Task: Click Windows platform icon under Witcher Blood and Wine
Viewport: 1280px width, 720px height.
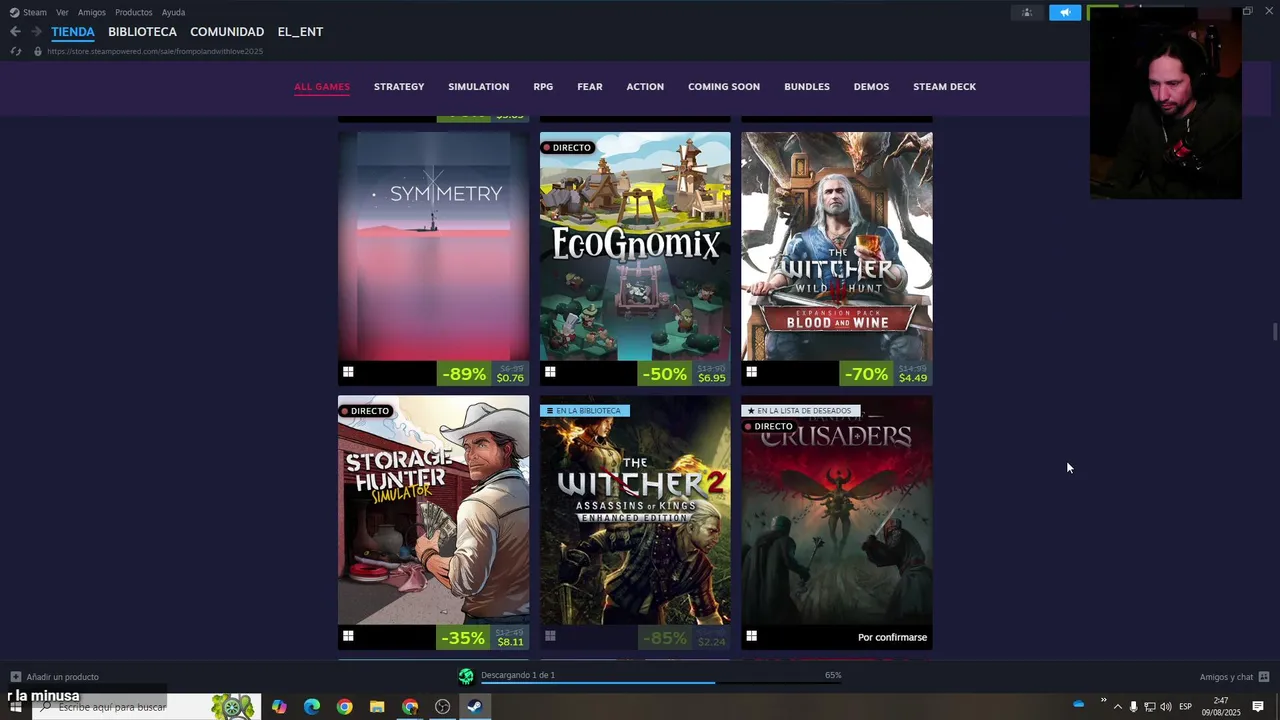Action: 751,372
